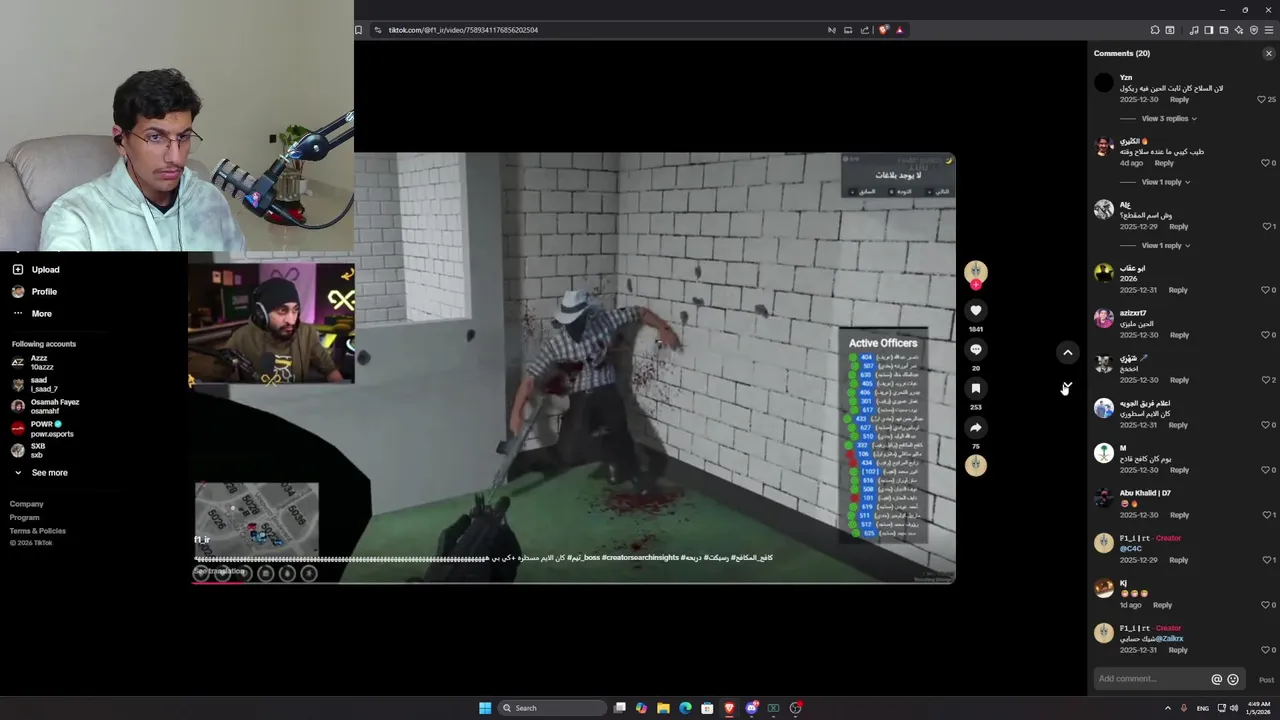Open following account POWR
This screenshot has width=1280, height=720.
[42, 429]
